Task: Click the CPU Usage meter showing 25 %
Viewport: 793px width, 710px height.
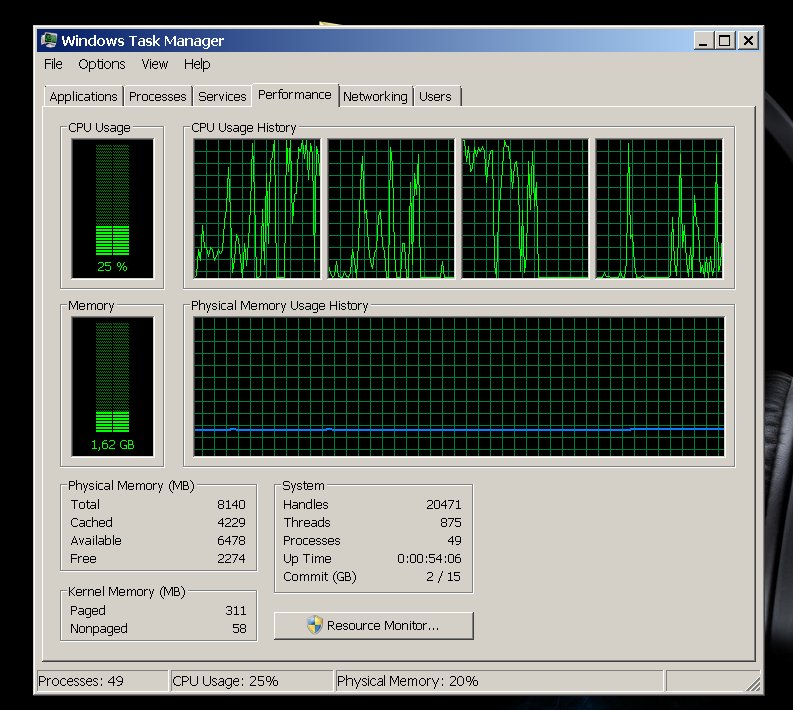Action: tap(112, 208)
